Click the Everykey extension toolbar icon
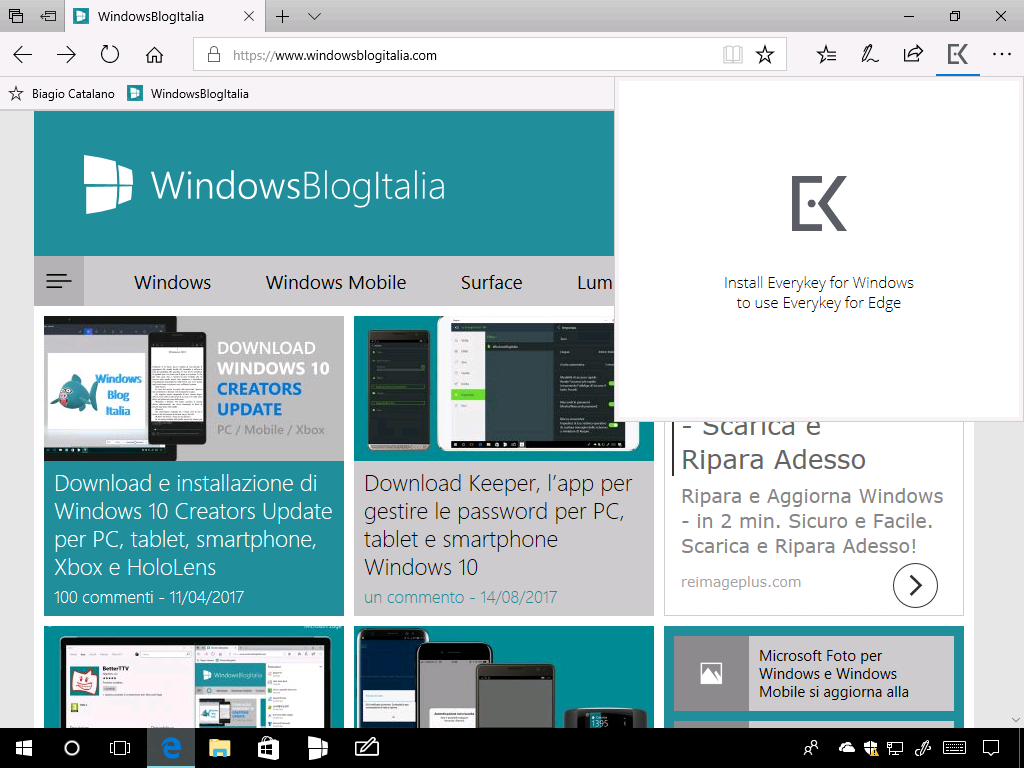The image size is (1024, 768). click(x=957, y=54)
